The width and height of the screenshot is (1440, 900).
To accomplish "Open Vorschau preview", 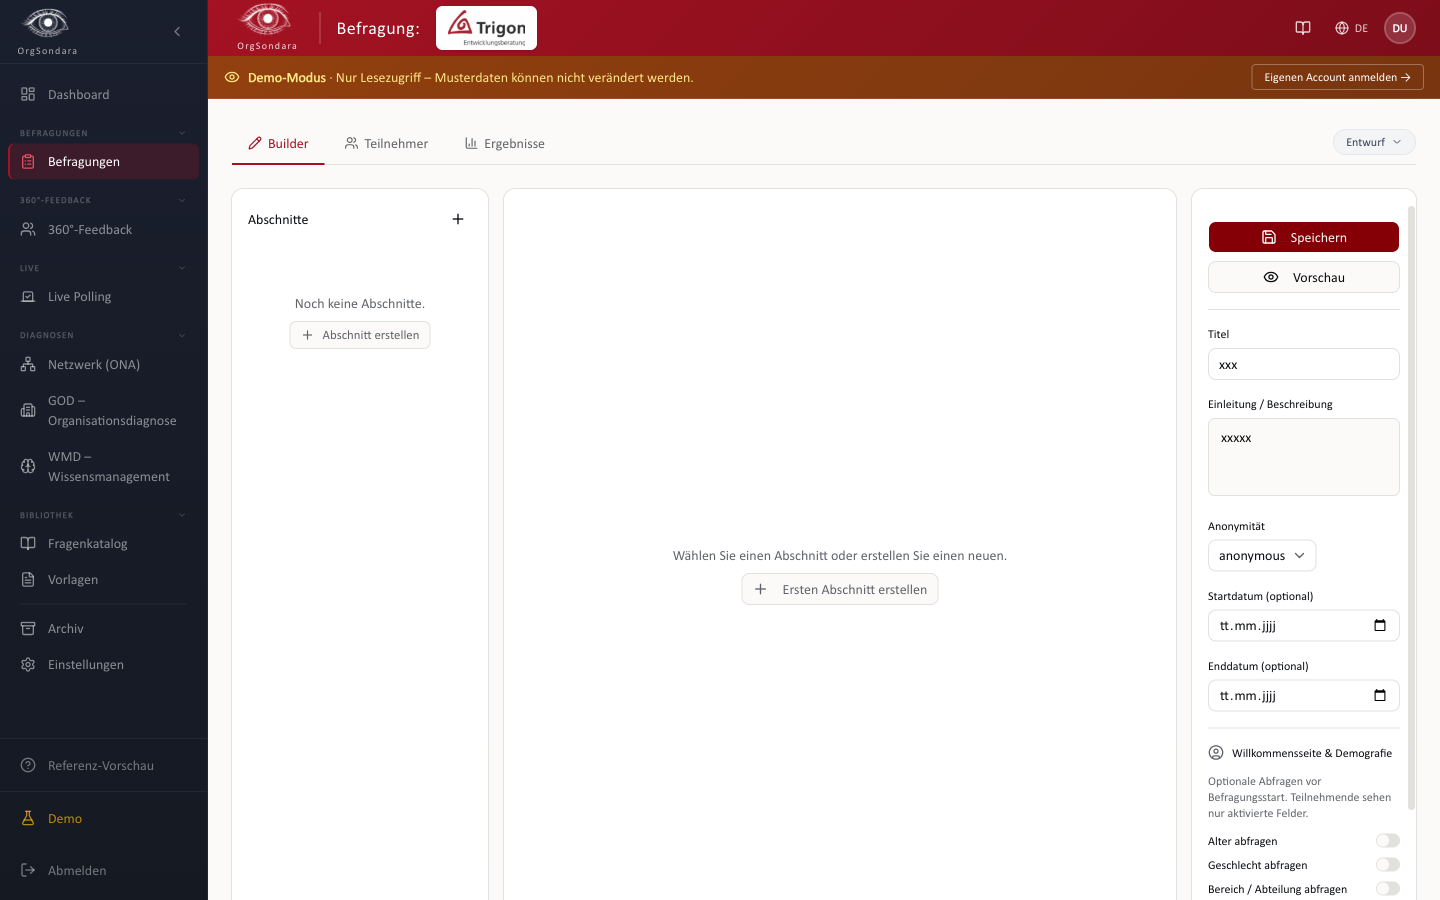I will coord(1304,277).
